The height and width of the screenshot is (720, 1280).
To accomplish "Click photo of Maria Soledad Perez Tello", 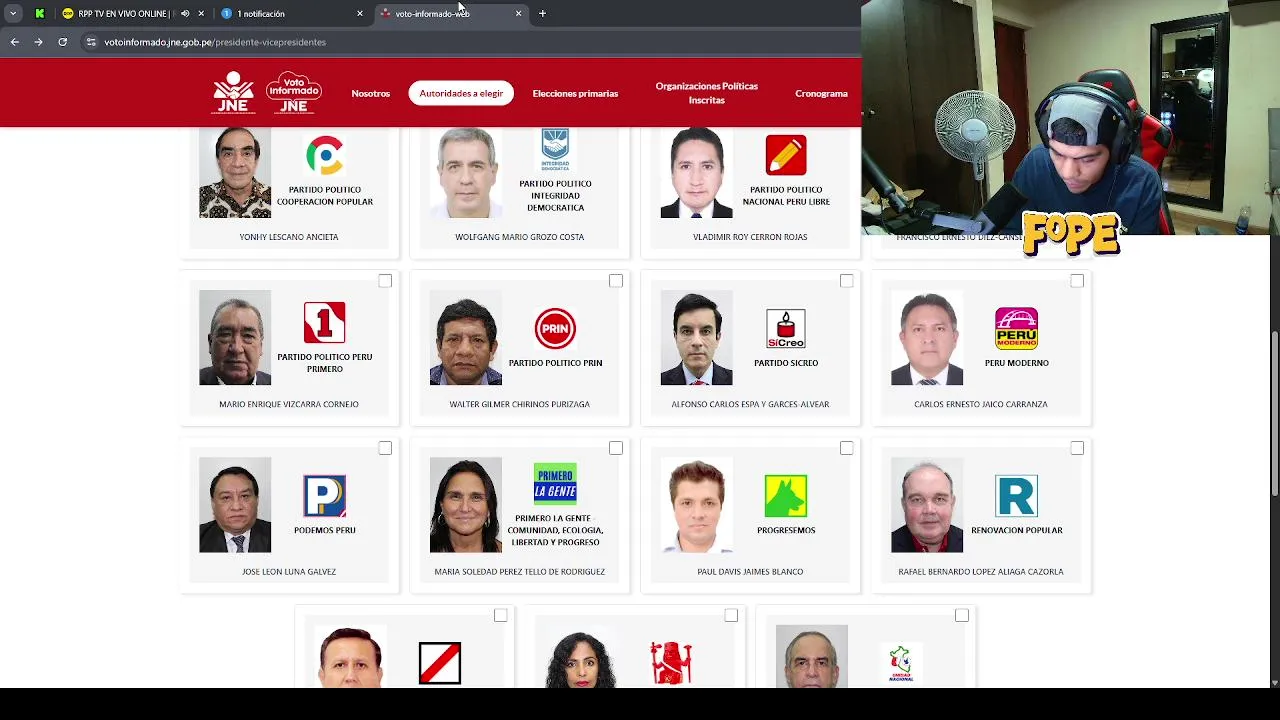I will coord(466,505).
